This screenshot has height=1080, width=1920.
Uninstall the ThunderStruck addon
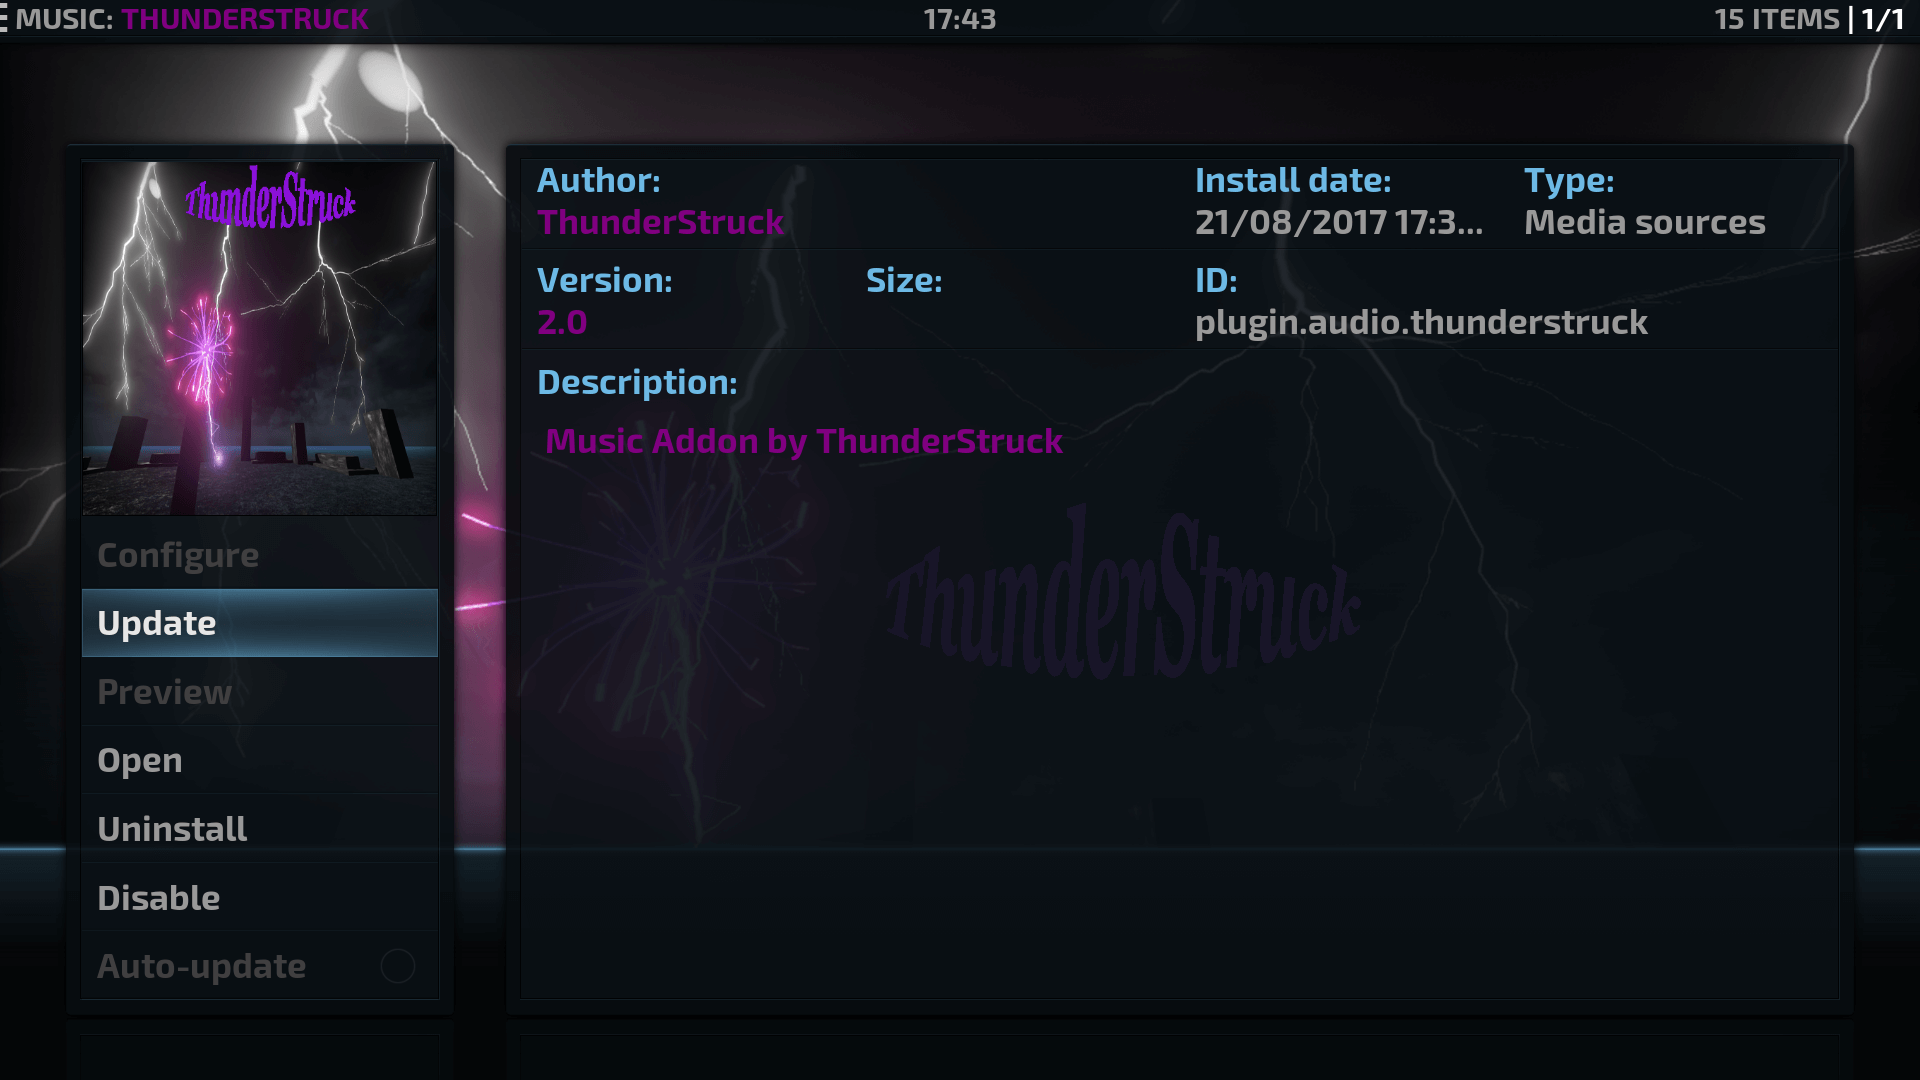259,829
